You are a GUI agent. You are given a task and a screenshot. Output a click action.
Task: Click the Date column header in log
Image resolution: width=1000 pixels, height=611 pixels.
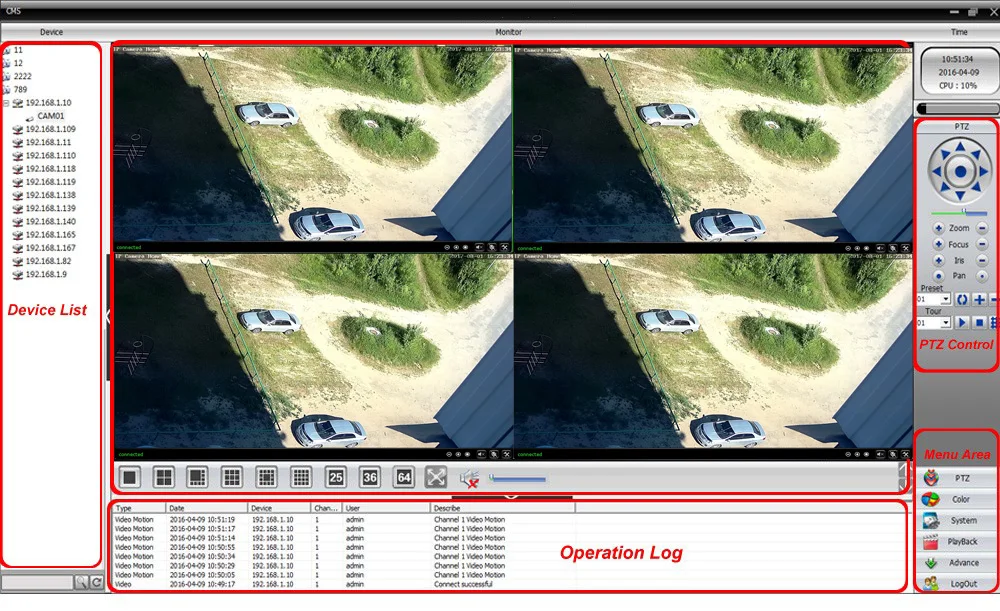[x=207, y=508]
